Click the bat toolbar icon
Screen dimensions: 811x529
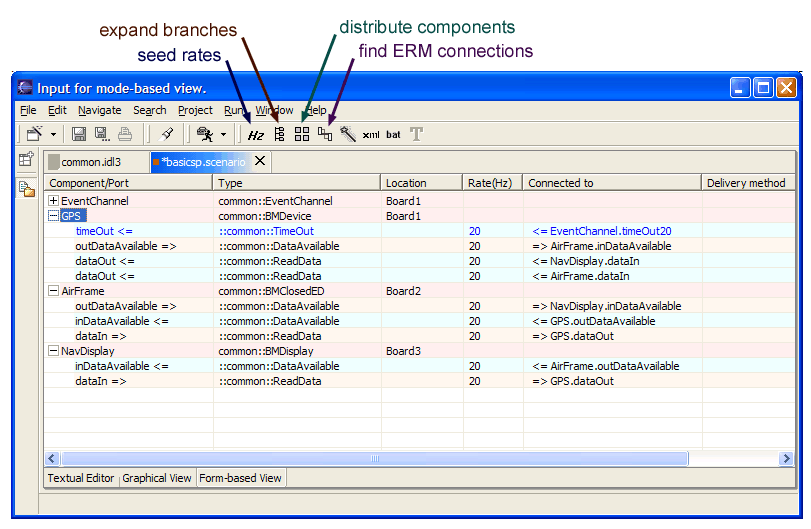tap(394, 134)
